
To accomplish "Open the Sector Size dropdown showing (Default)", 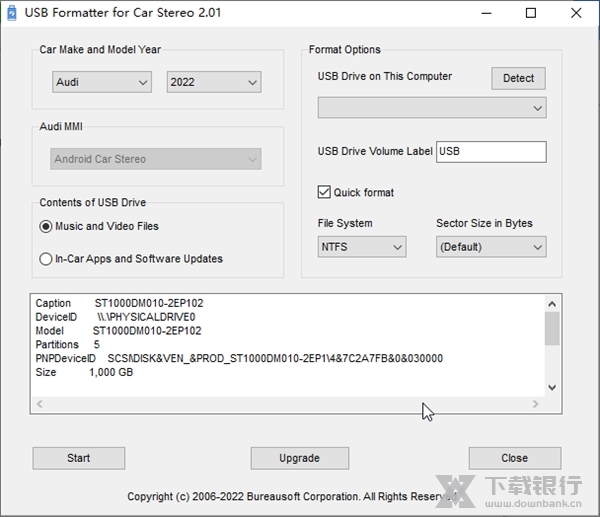I will (x=491, y=247).
